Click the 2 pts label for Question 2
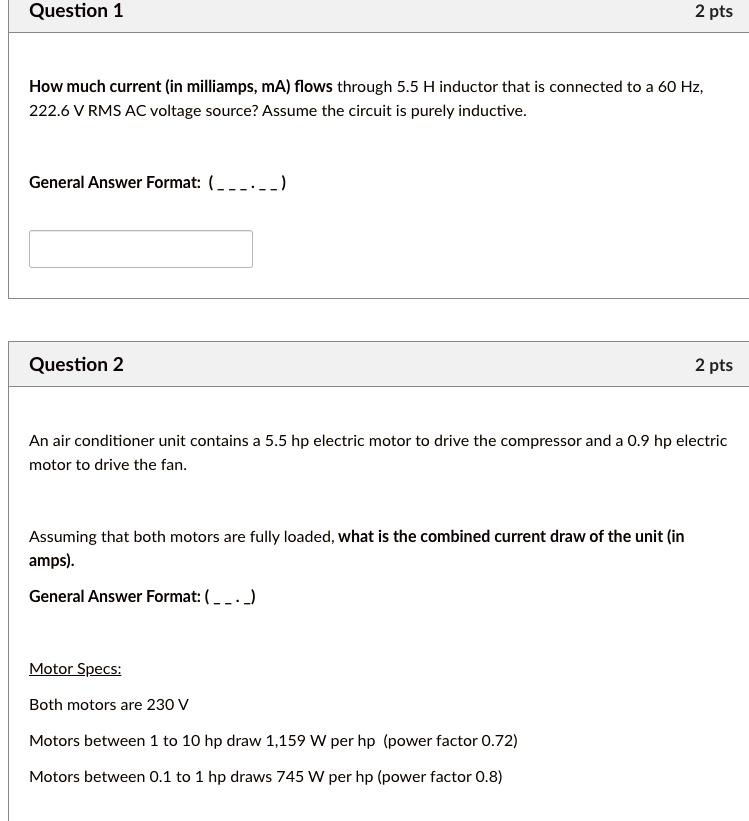 tap(713, 364)
